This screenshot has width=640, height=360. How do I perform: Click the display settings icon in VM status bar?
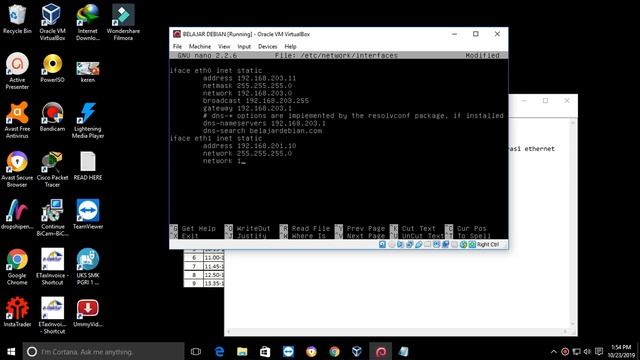pos(436,244)
